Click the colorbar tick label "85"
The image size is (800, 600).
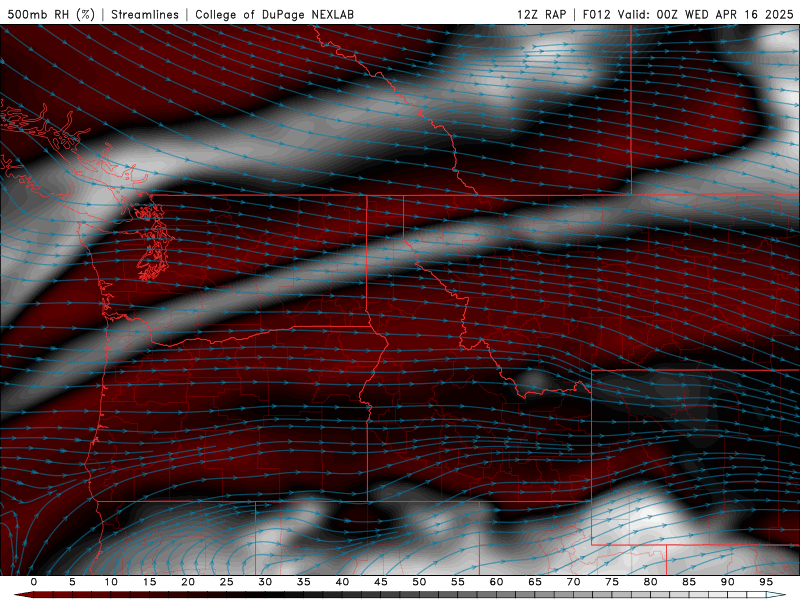click(x=689, y=582)
